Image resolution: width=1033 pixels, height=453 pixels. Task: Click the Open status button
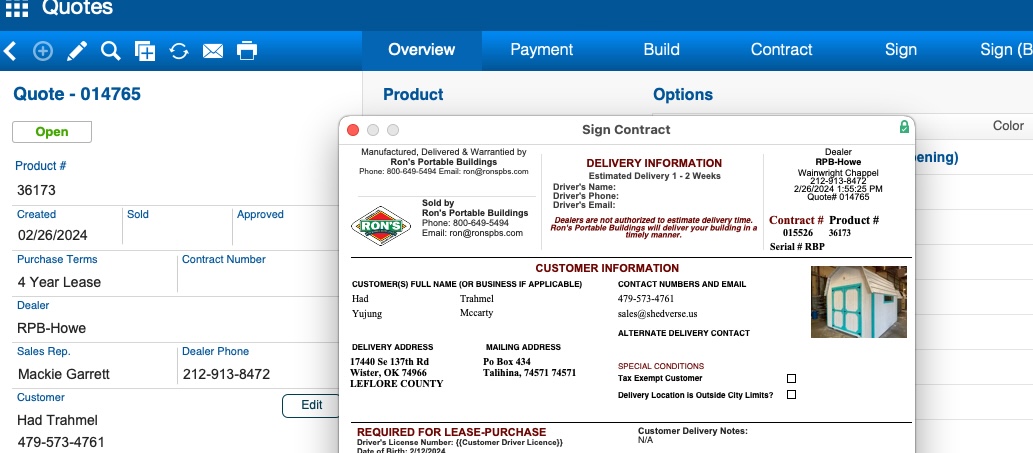pos(52,132)
